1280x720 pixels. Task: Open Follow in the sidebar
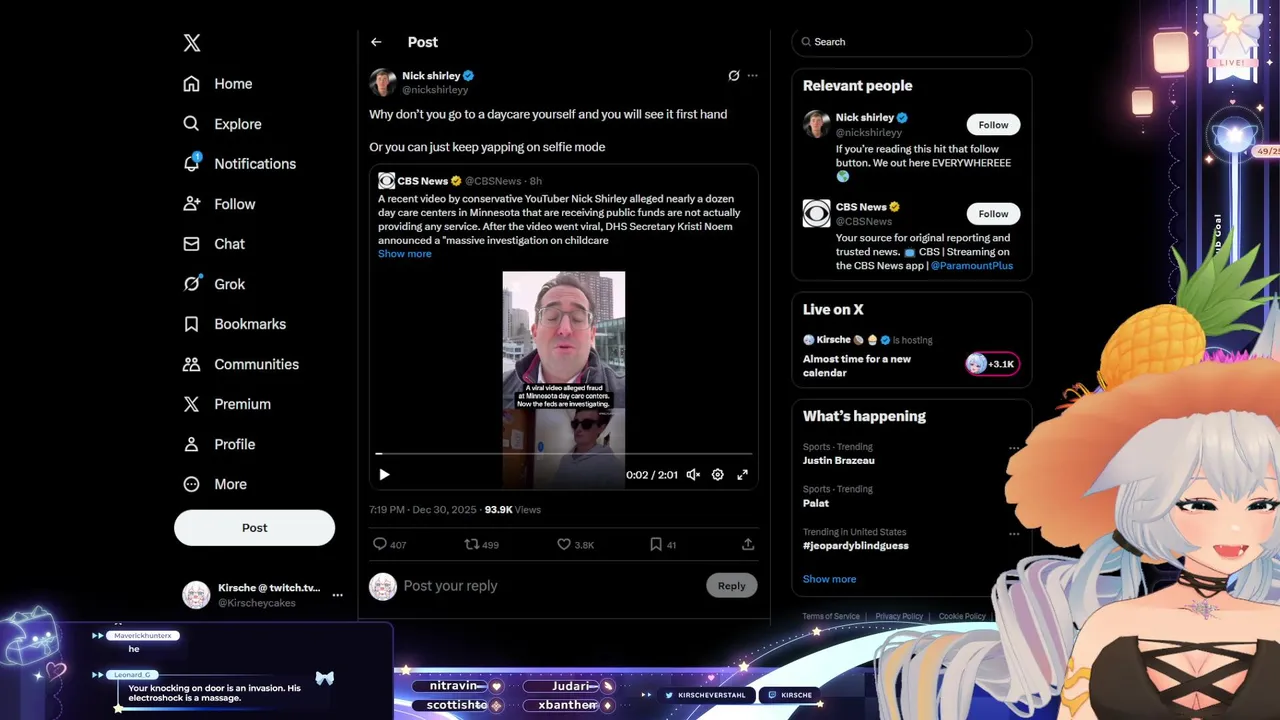coord(219,204)
